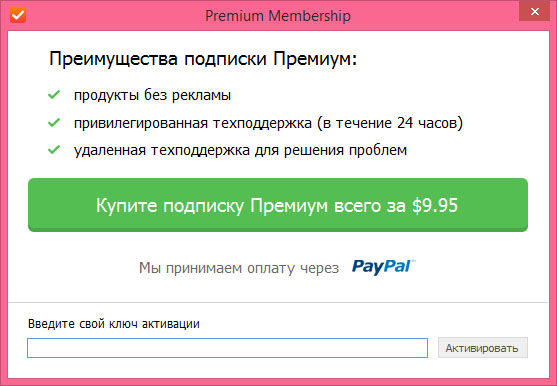
Task: Click the '$9.95' price on the green button
Action: coord(435,205)
